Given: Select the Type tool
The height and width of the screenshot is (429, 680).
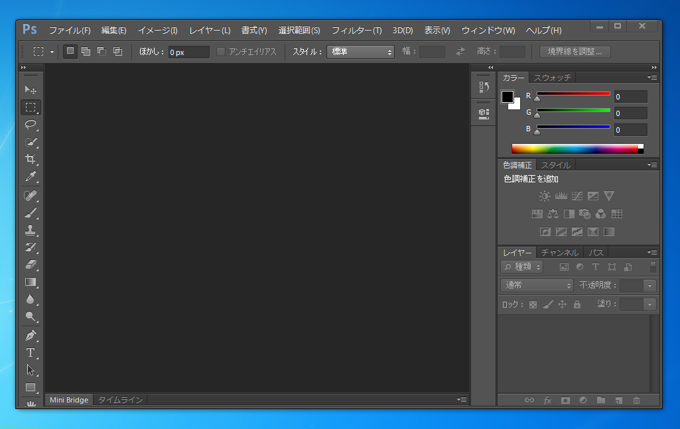Looking at the screenshot, I should [x=30, y=353].
